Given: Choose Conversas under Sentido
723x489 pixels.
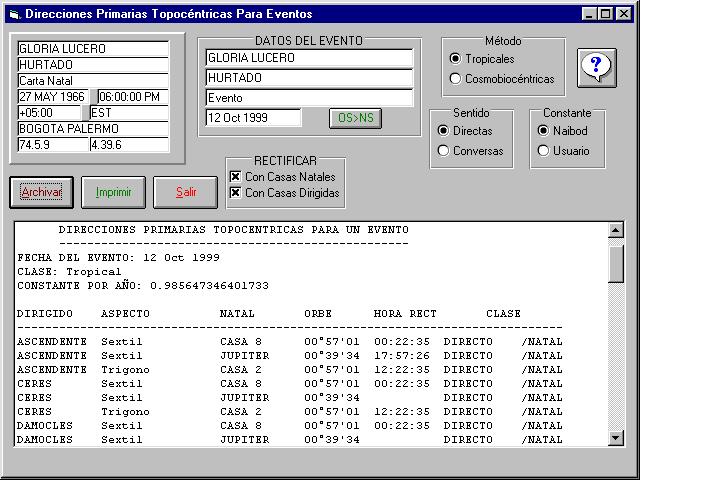Looking at the screenshot, I should (444, 151).
